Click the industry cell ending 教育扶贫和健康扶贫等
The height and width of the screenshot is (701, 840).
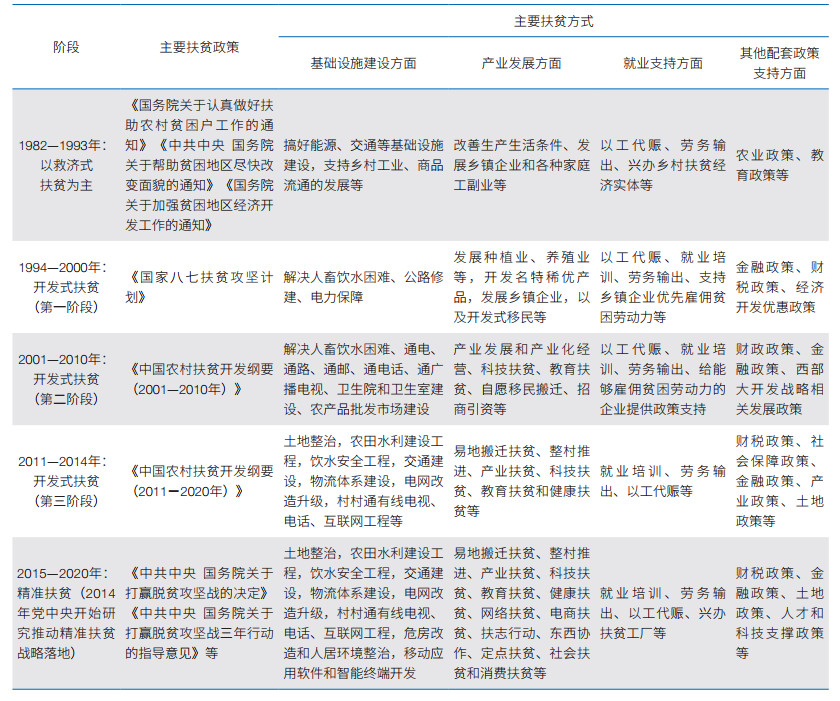(x=521, y=481)
